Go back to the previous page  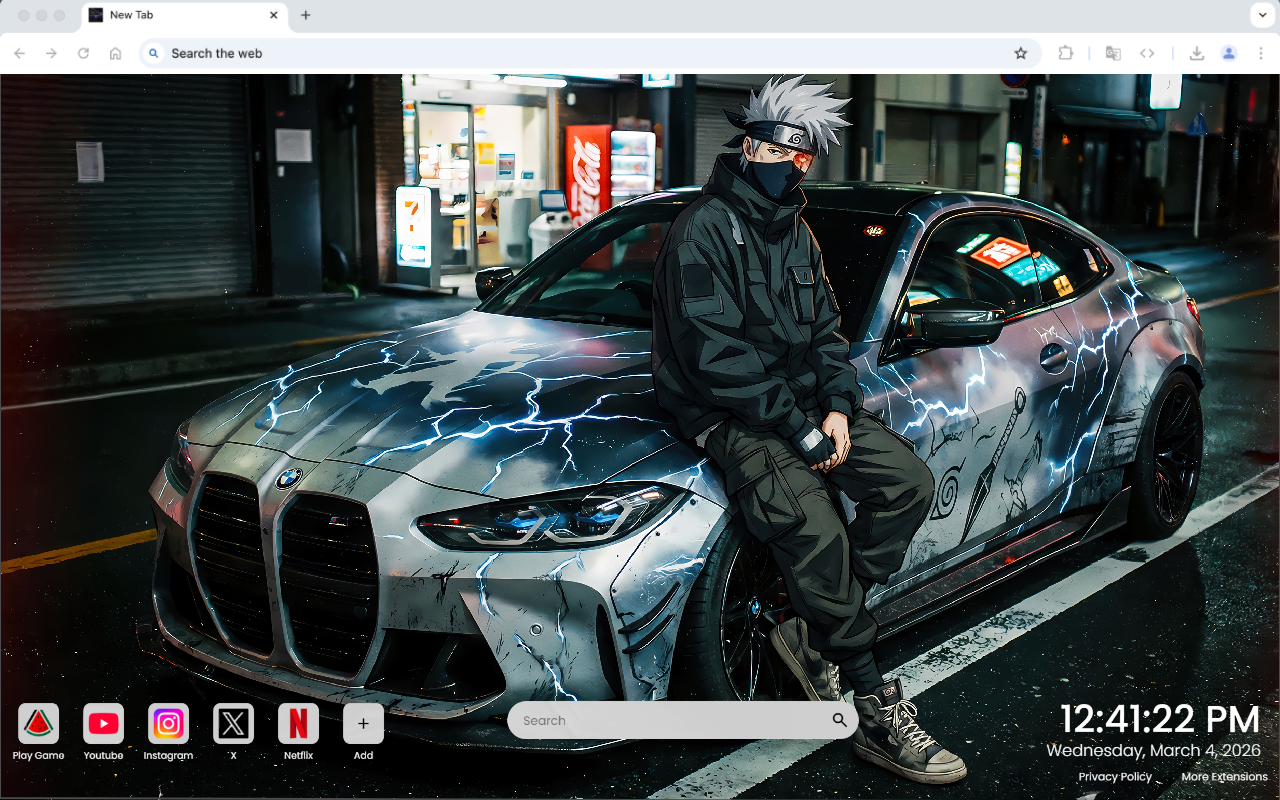(20, 53)
